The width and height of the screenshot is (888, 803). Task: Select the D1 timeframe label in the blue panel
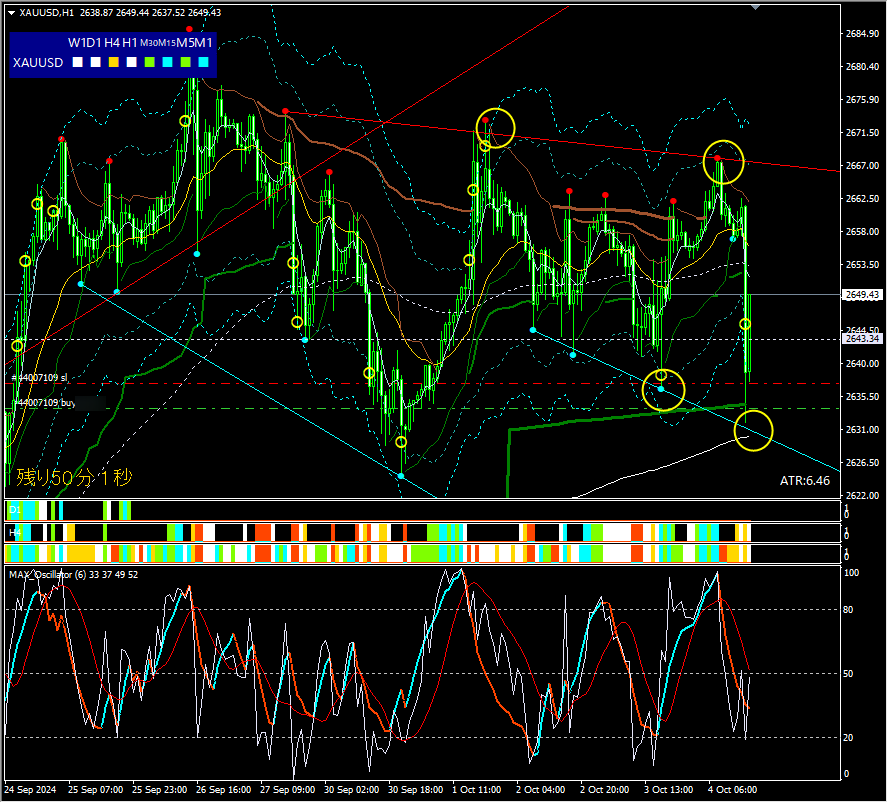[94, 42]
